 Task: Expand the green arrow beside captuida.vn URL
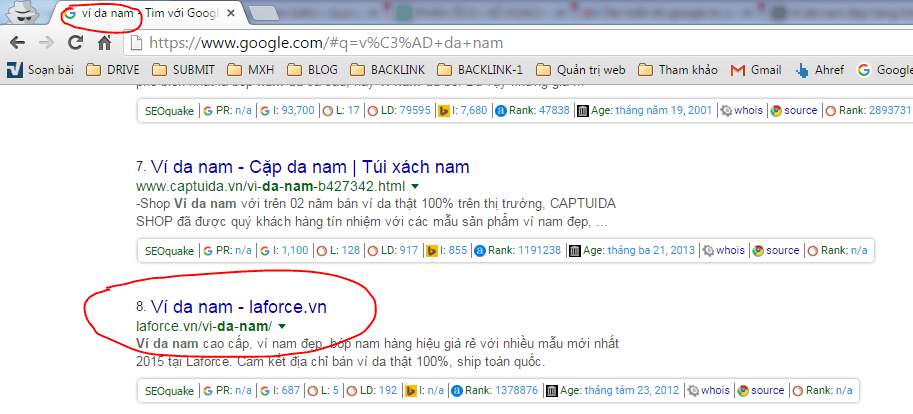point(415,186)
